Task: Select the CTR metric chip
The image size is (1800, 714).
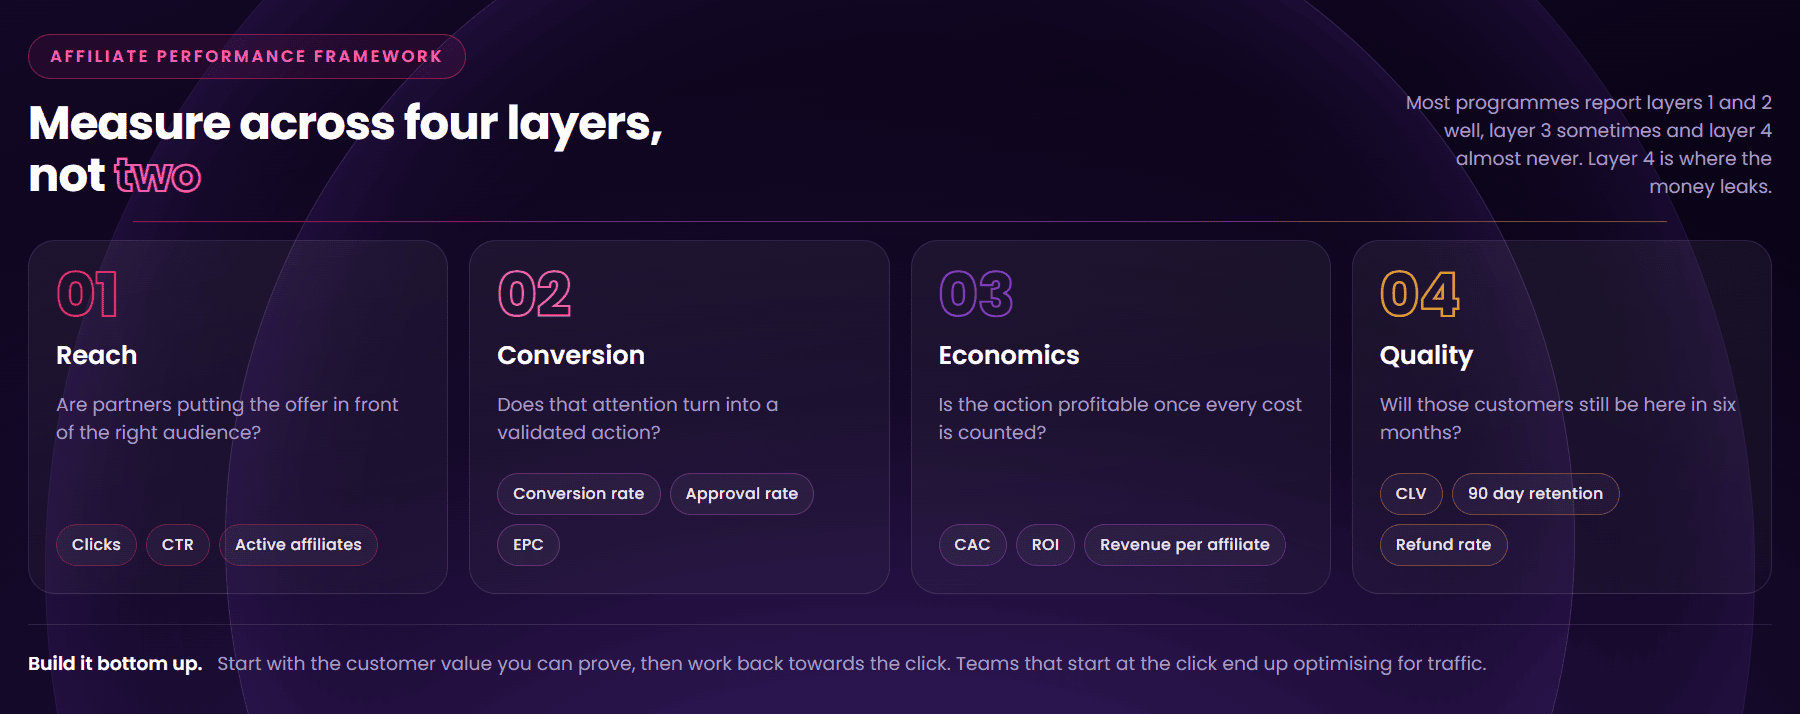Action: [x=178, y=545]
